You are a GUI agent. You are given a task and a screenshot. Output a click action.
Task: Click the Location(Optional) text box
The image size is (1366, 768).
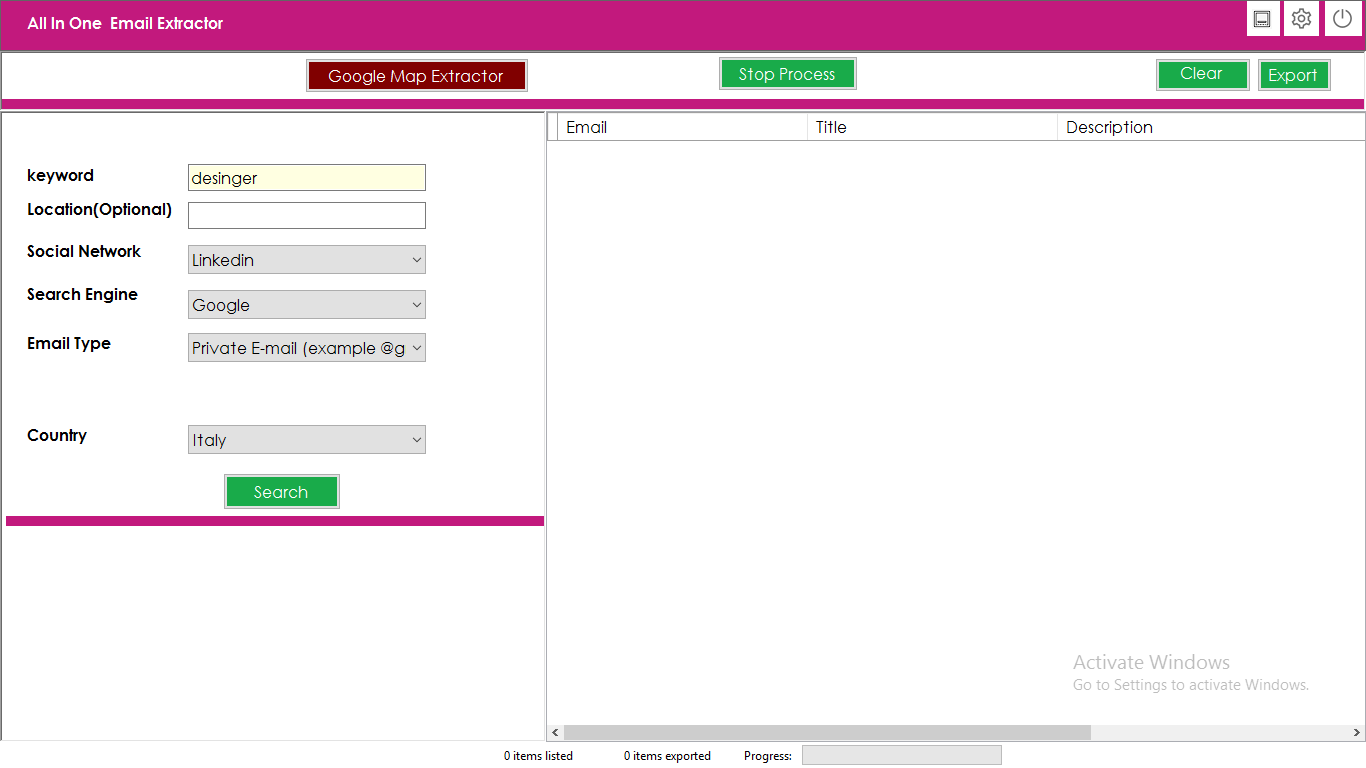point(307,215)
